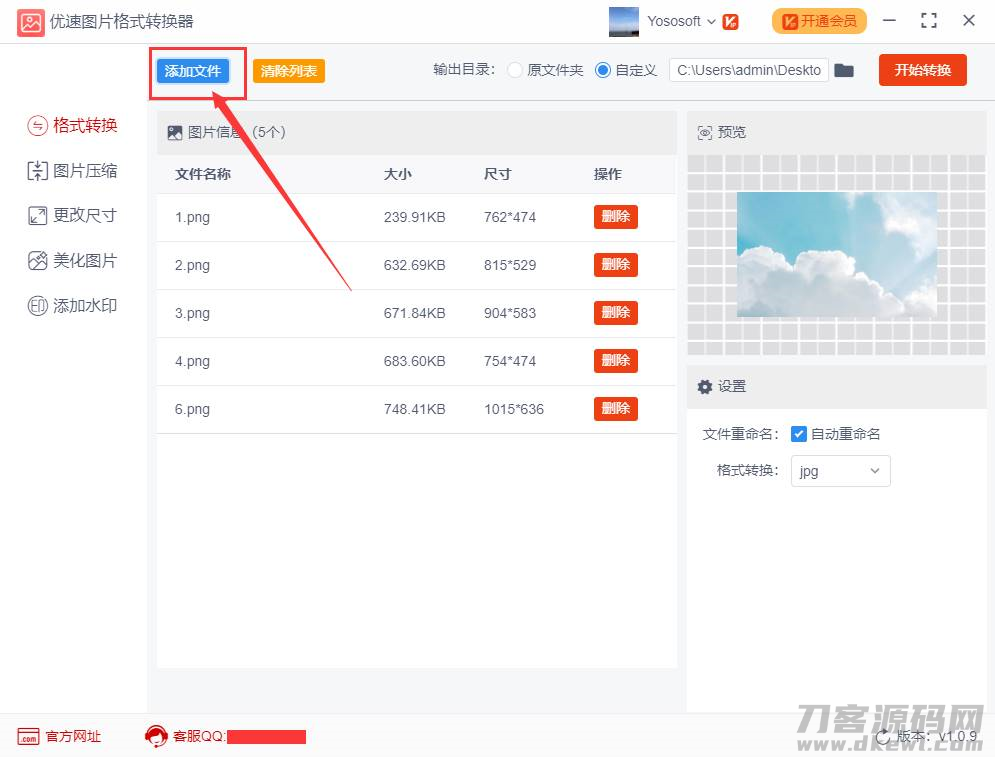Click the 文件名称 column header
995x757 pixels.
203,174
